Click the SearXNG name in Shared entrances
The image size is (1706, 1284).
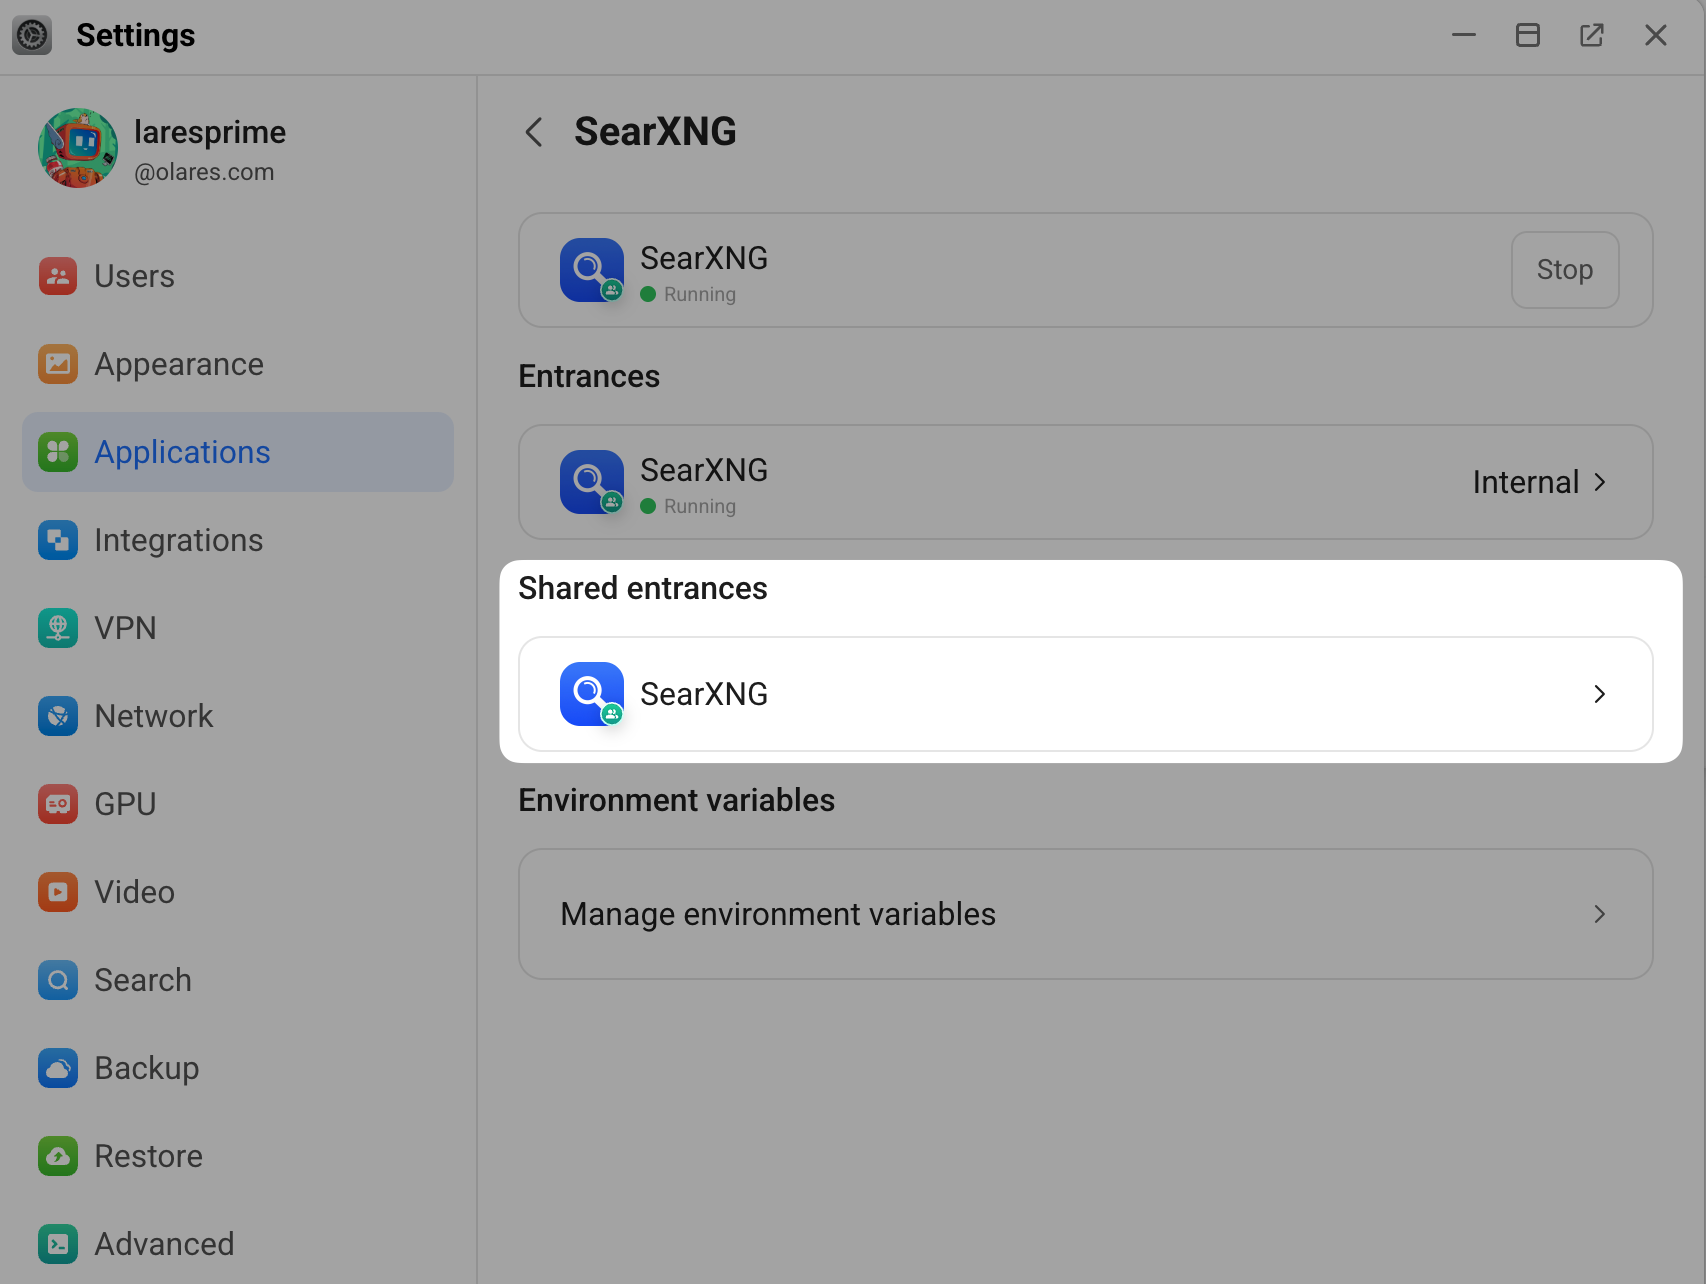tap(704, 694)
